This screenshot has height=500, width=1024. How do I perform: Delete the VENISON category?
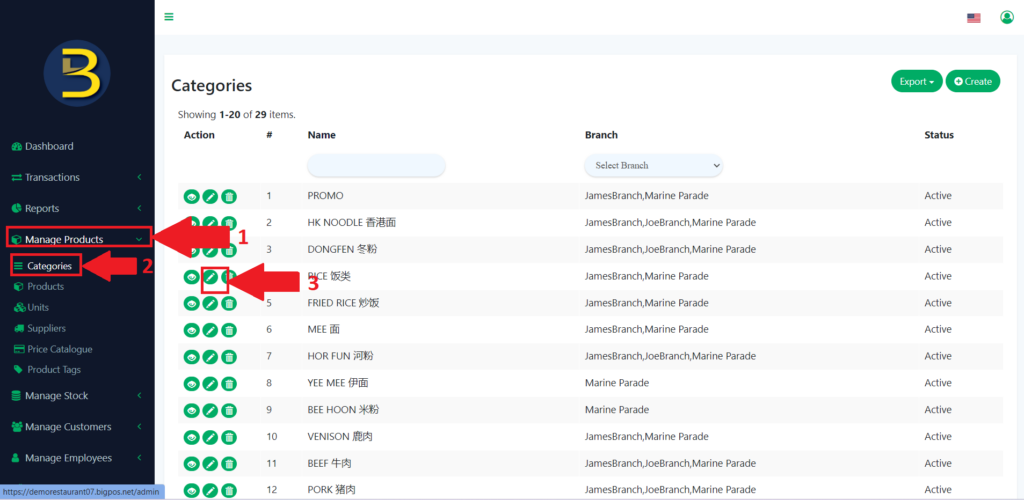point(229,437)
